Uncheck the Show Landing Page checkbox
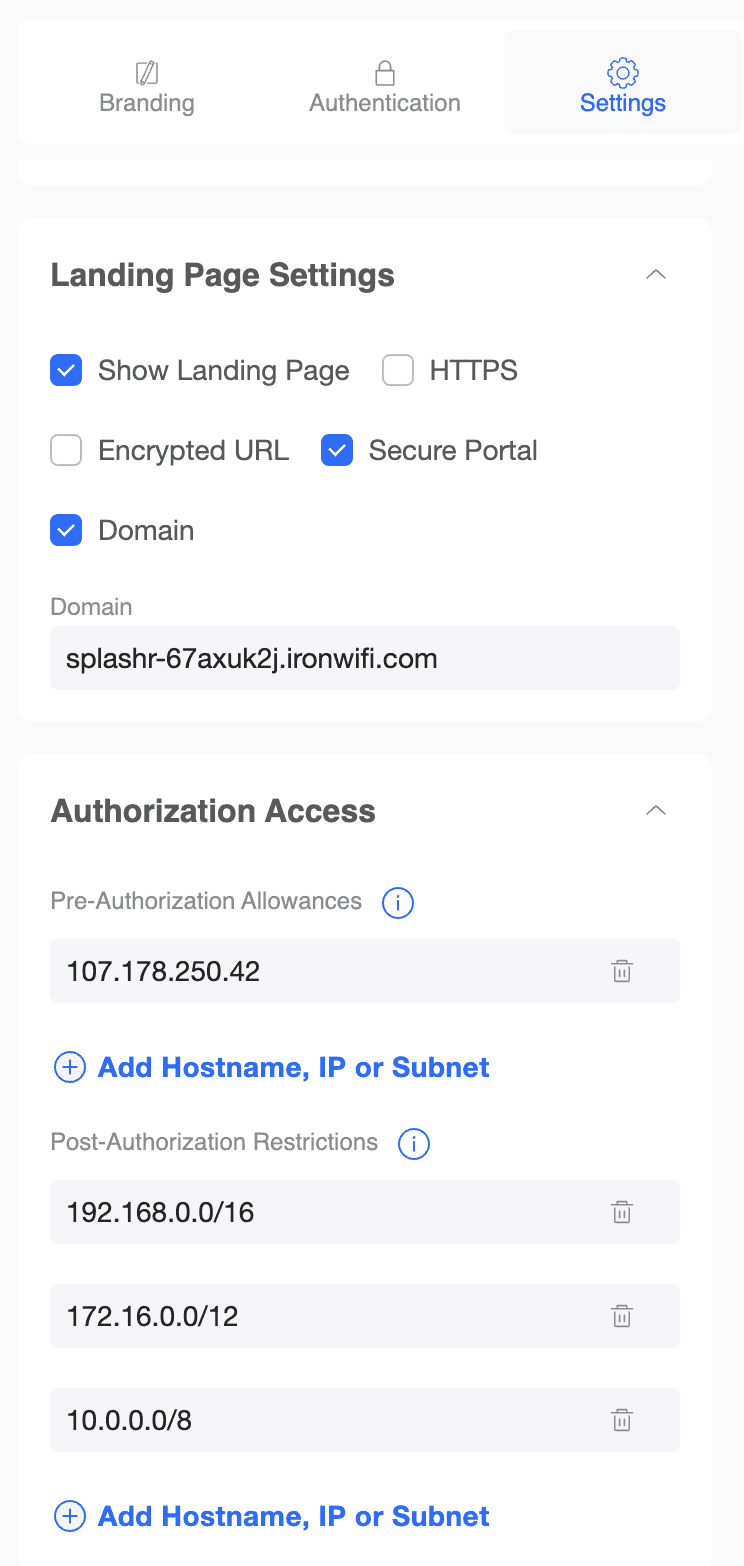 point(66,371)
